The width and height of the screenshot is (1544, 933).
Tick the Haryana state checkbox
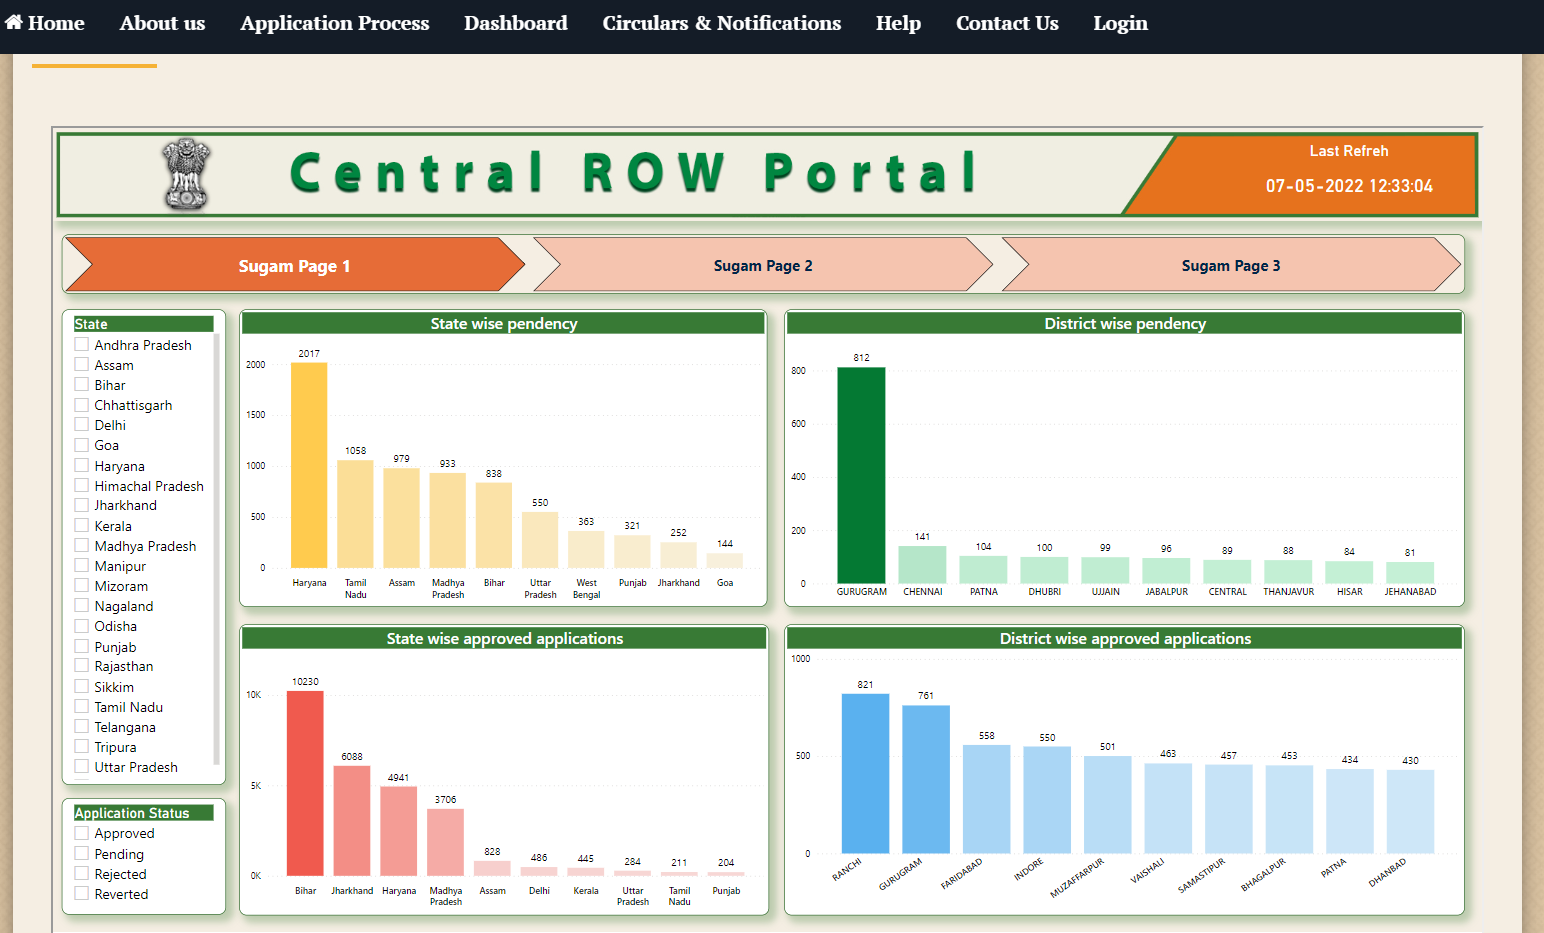click(x=82, y=465)
